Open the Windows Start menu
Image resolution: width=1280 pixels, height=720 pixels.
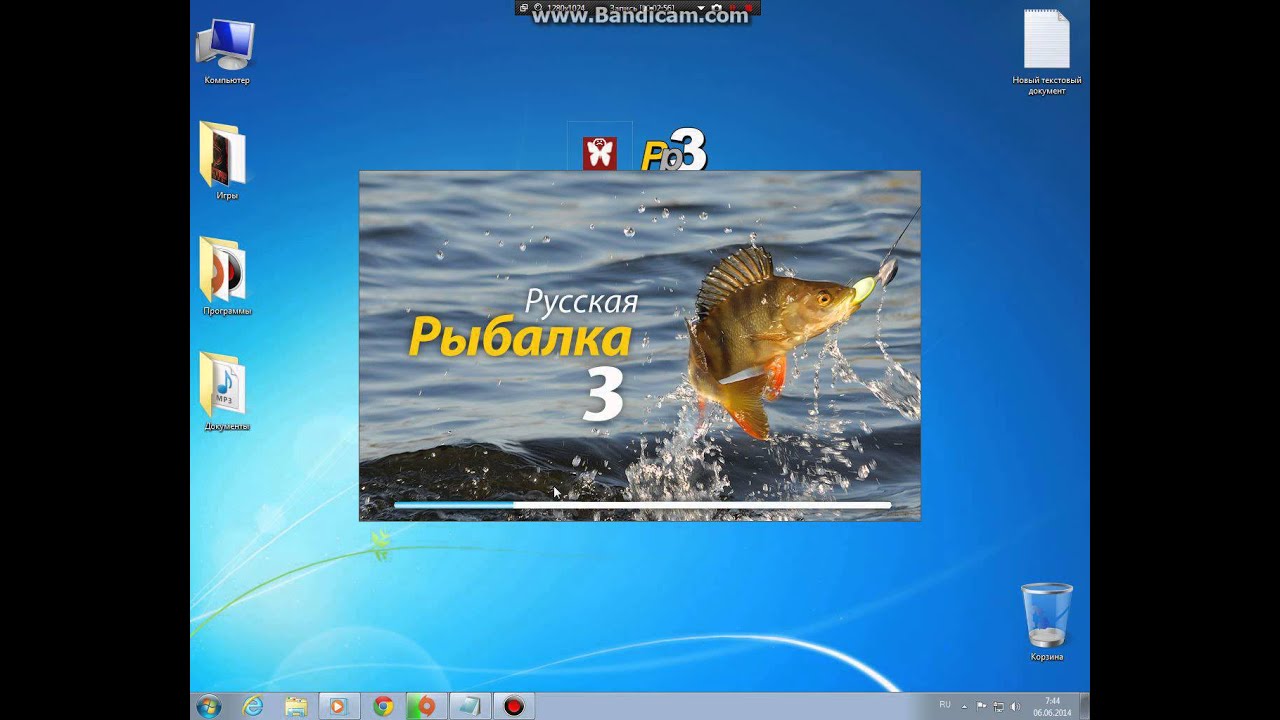pyautogui.click(x=209, y=706)
